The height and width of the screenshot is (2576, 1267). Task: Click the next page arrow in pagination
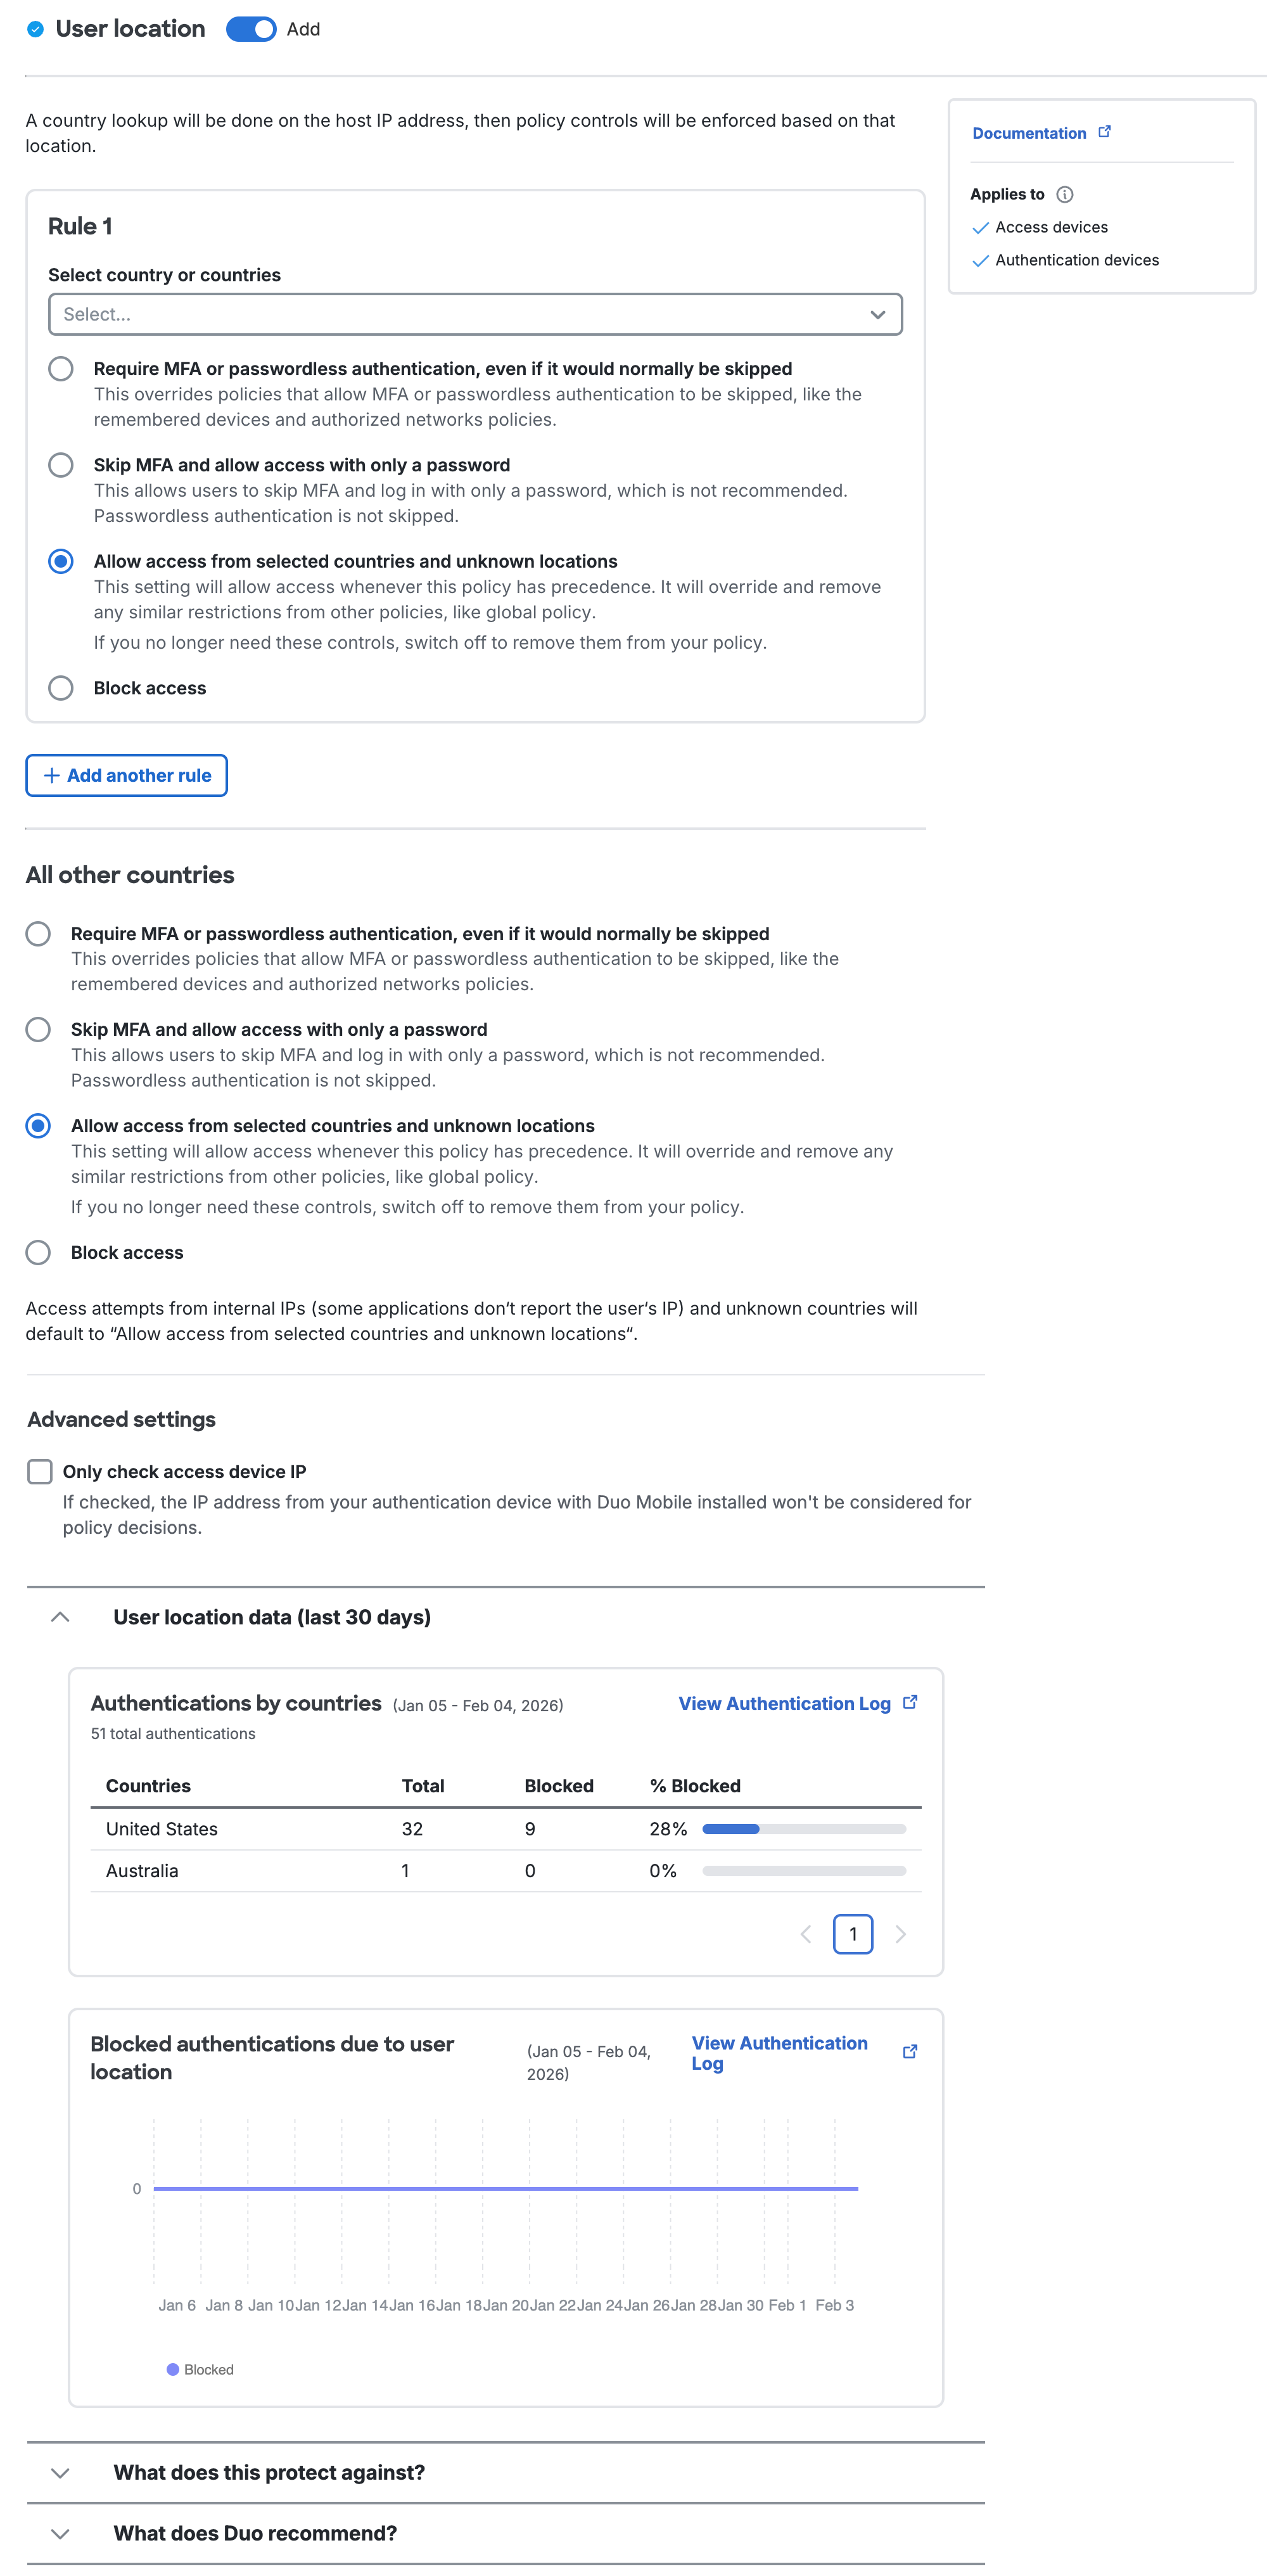click(901, 1934)
